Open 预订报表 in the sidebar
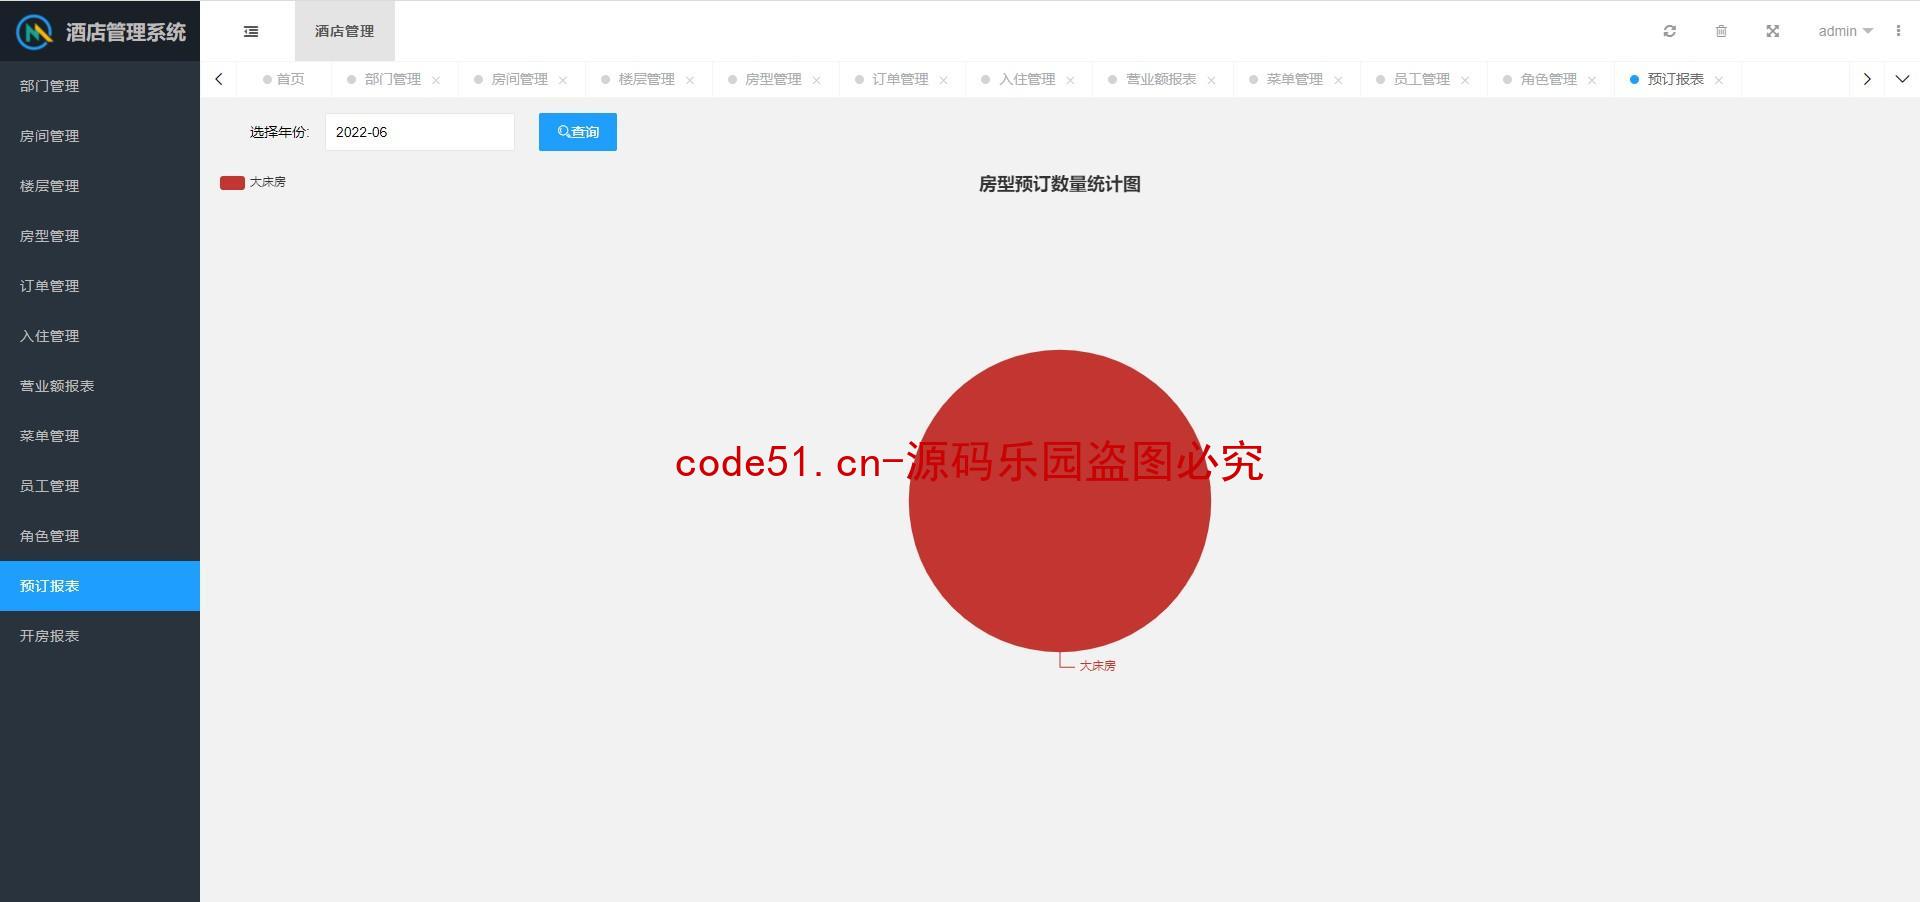Screen dimensions: 1920x902 (x=100, y=586)
